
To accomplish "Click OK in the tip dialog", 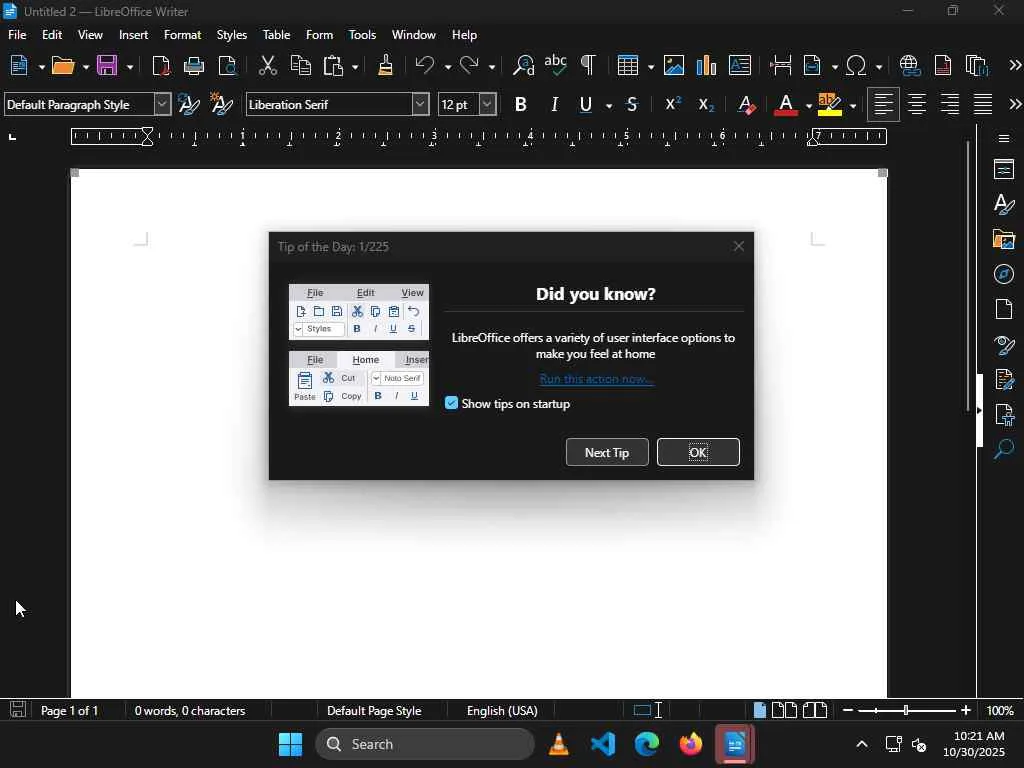I will [x=698, y=452].
